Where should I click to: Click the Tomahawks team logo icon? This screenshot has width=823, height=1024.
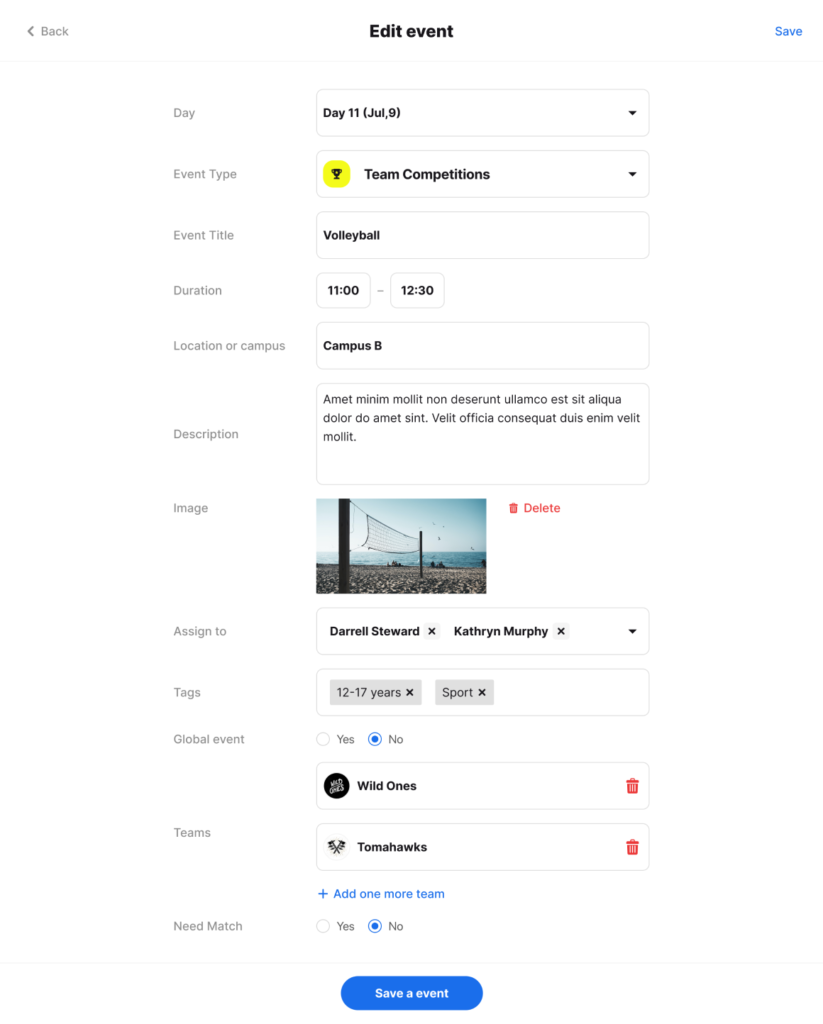tap(336, 847)
